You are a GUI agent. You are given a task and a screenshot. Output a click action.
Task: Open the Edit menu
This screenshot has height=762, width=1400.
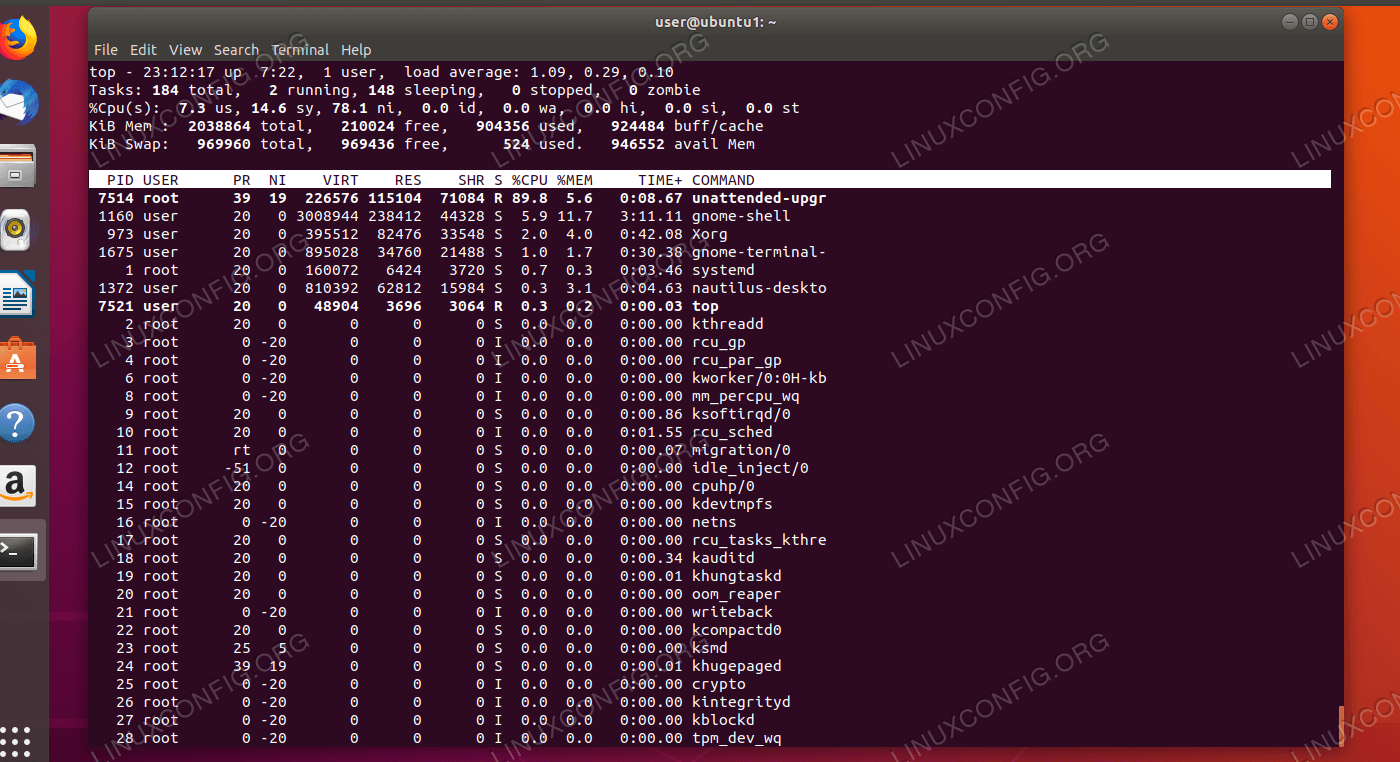pos(143,50)
